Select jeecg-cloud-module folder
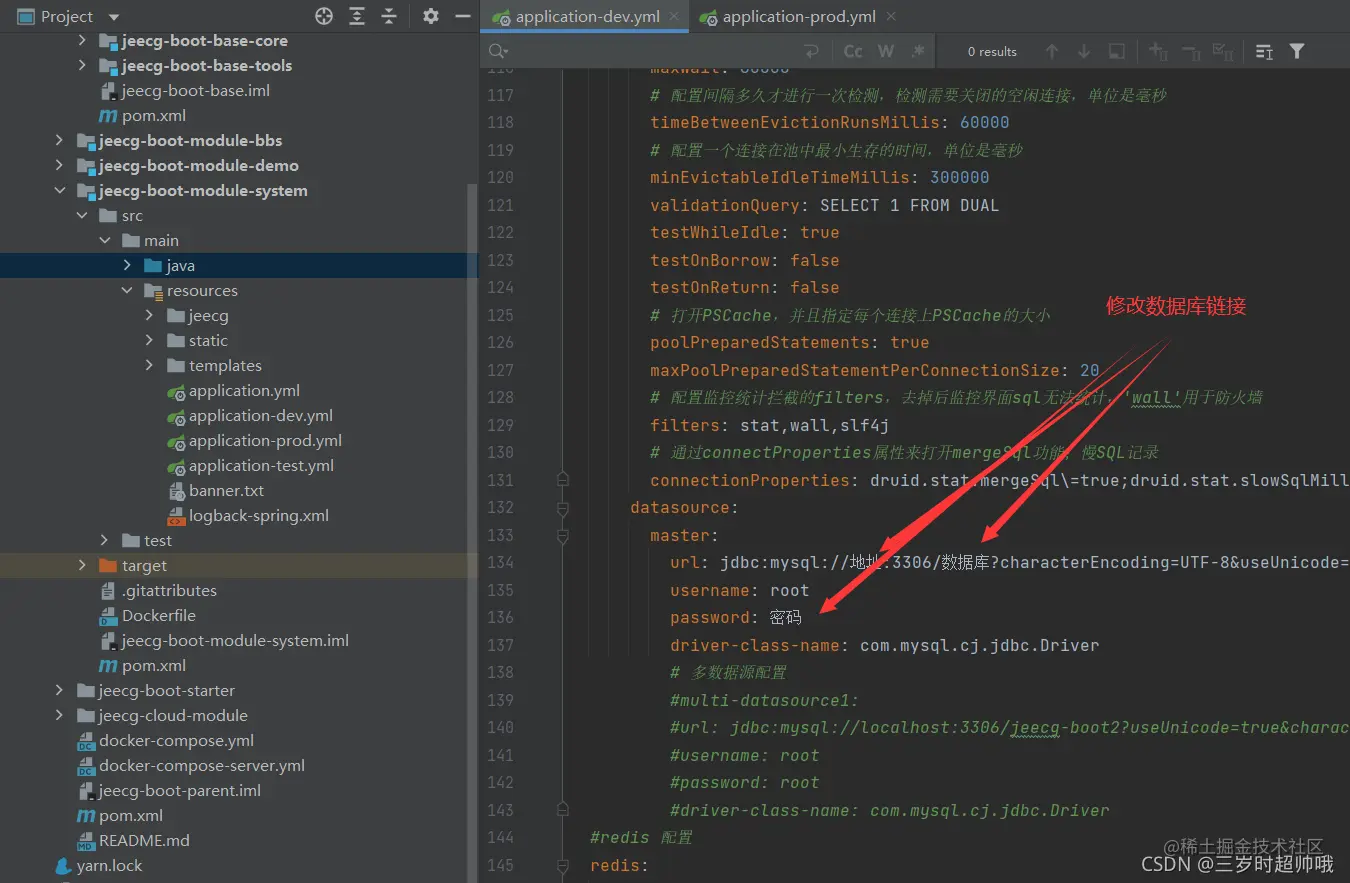Viewport: 1350px width, 883px height. coord(173,716)
